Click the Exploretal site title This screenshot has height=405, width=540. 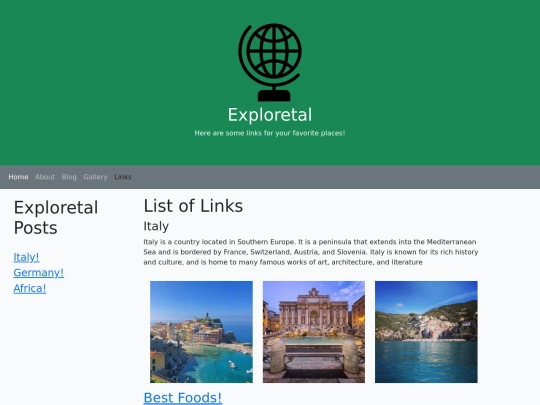270,115
